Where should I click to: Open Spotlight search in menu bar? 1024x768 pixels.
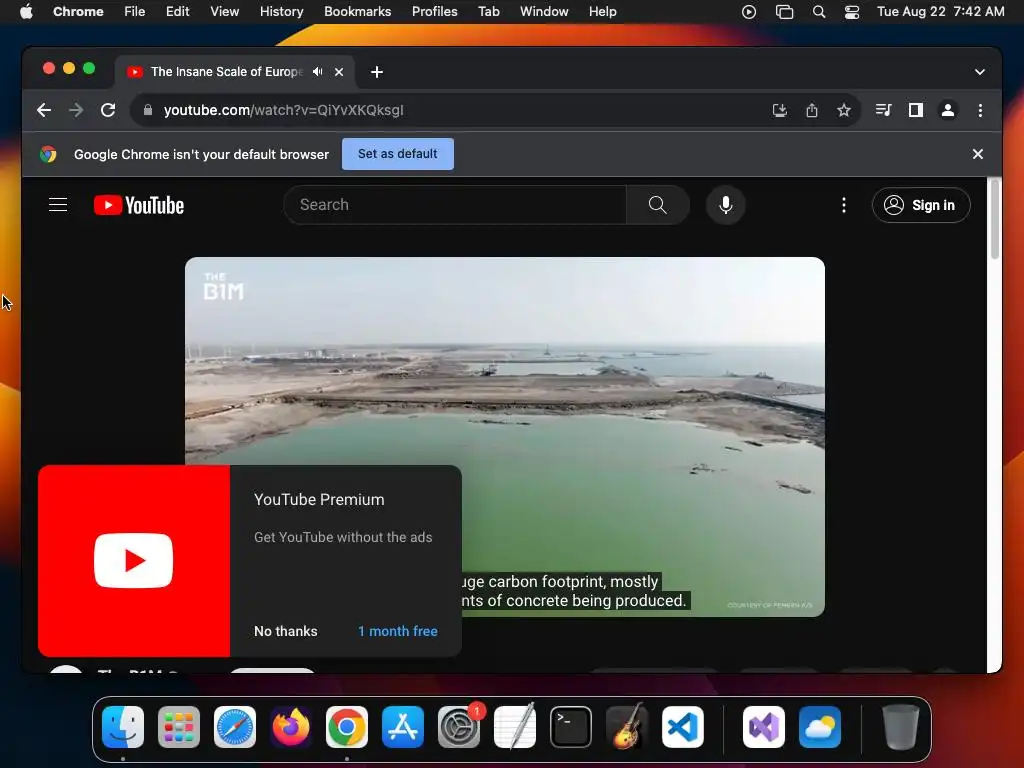pos(818,12)
